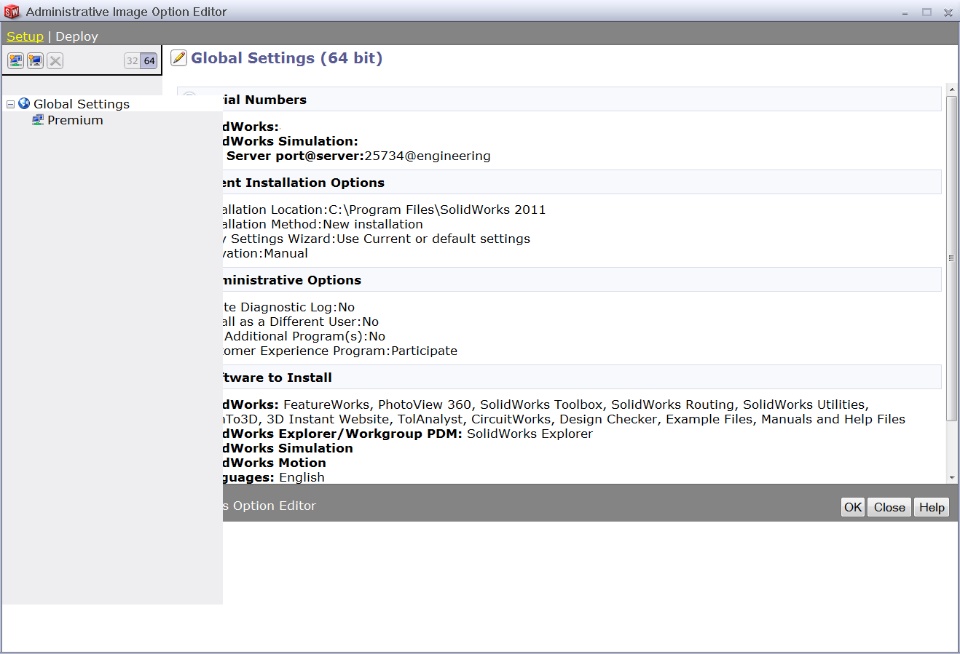Click the 'New installation' method text
The height and width of the screenshot is (654, 960).
(373, 224)
